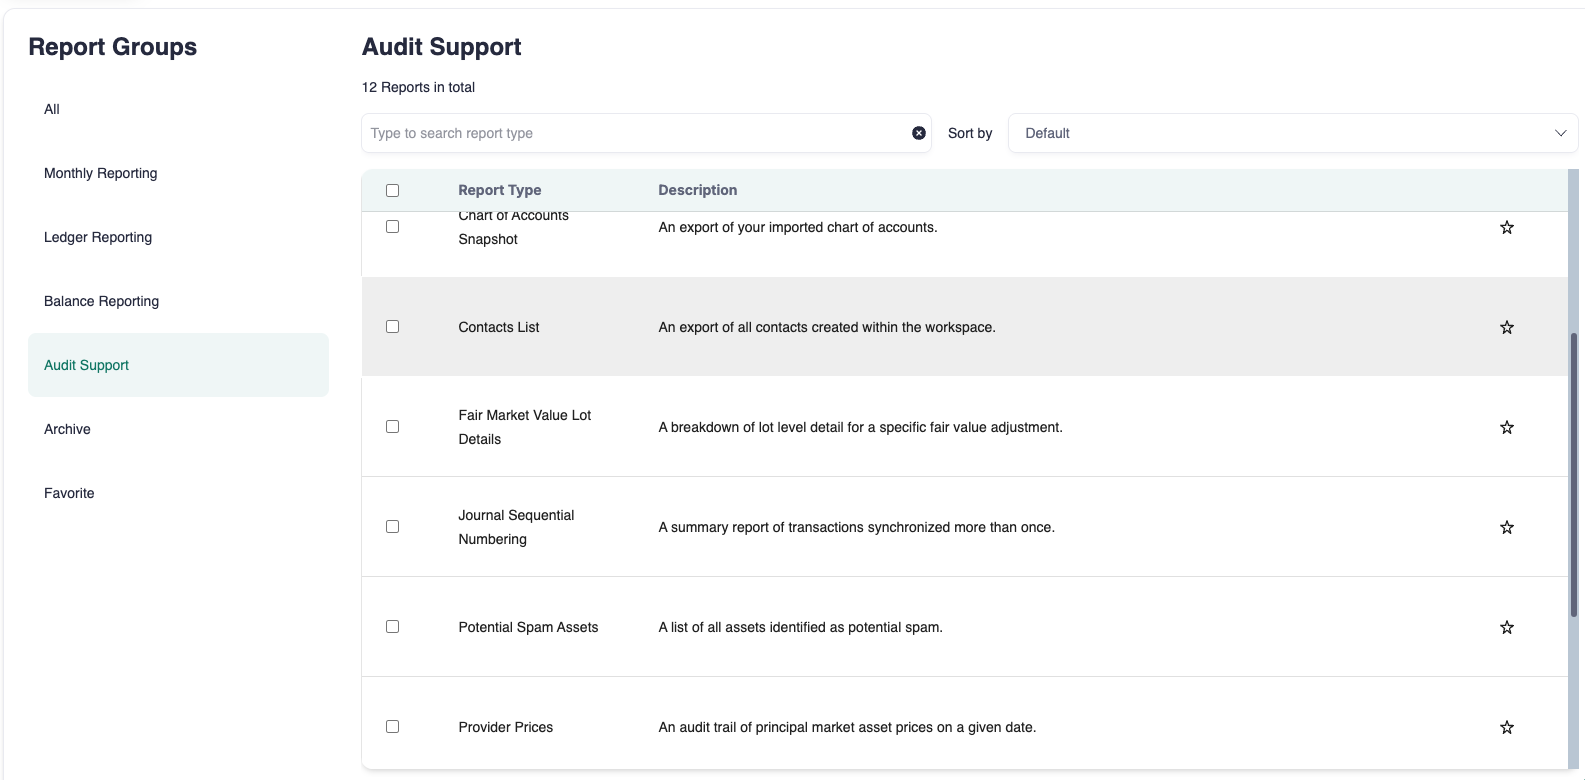Select all reports with header checkbox
This screenshot has height=780, width=1585.
tap(392, 190)
